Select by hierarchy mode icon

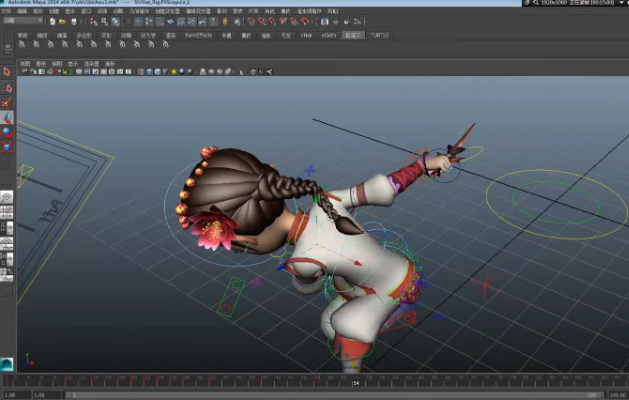(93, 22)
